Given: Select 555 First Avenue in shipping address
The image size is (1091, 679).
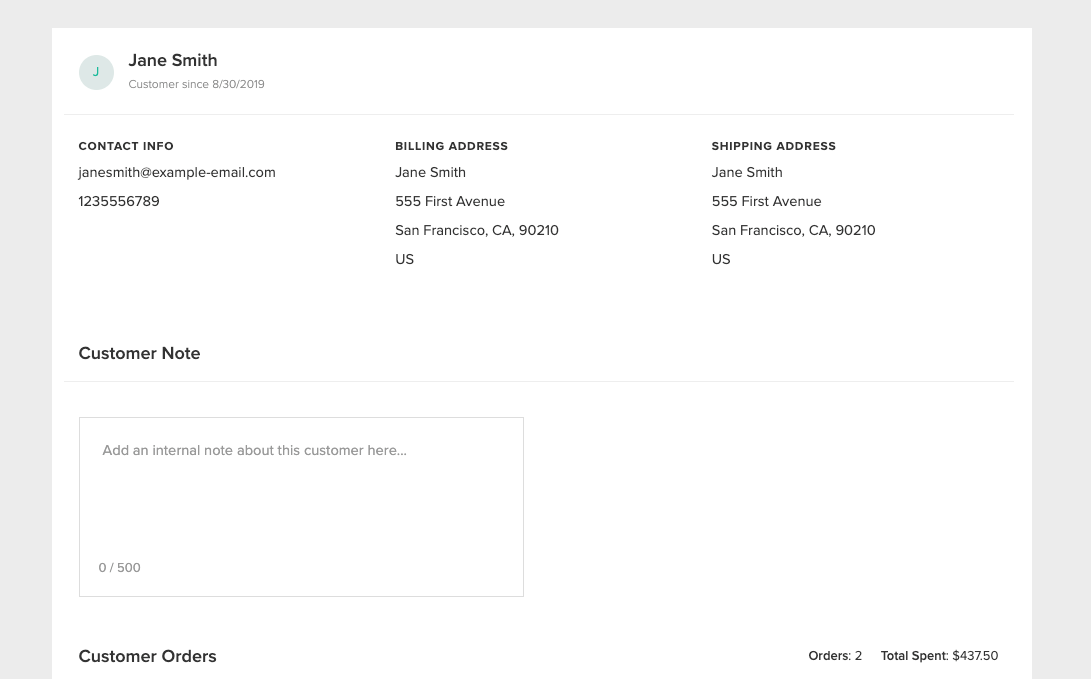Looking at the screenshot, I should click(x=767, y=201).
